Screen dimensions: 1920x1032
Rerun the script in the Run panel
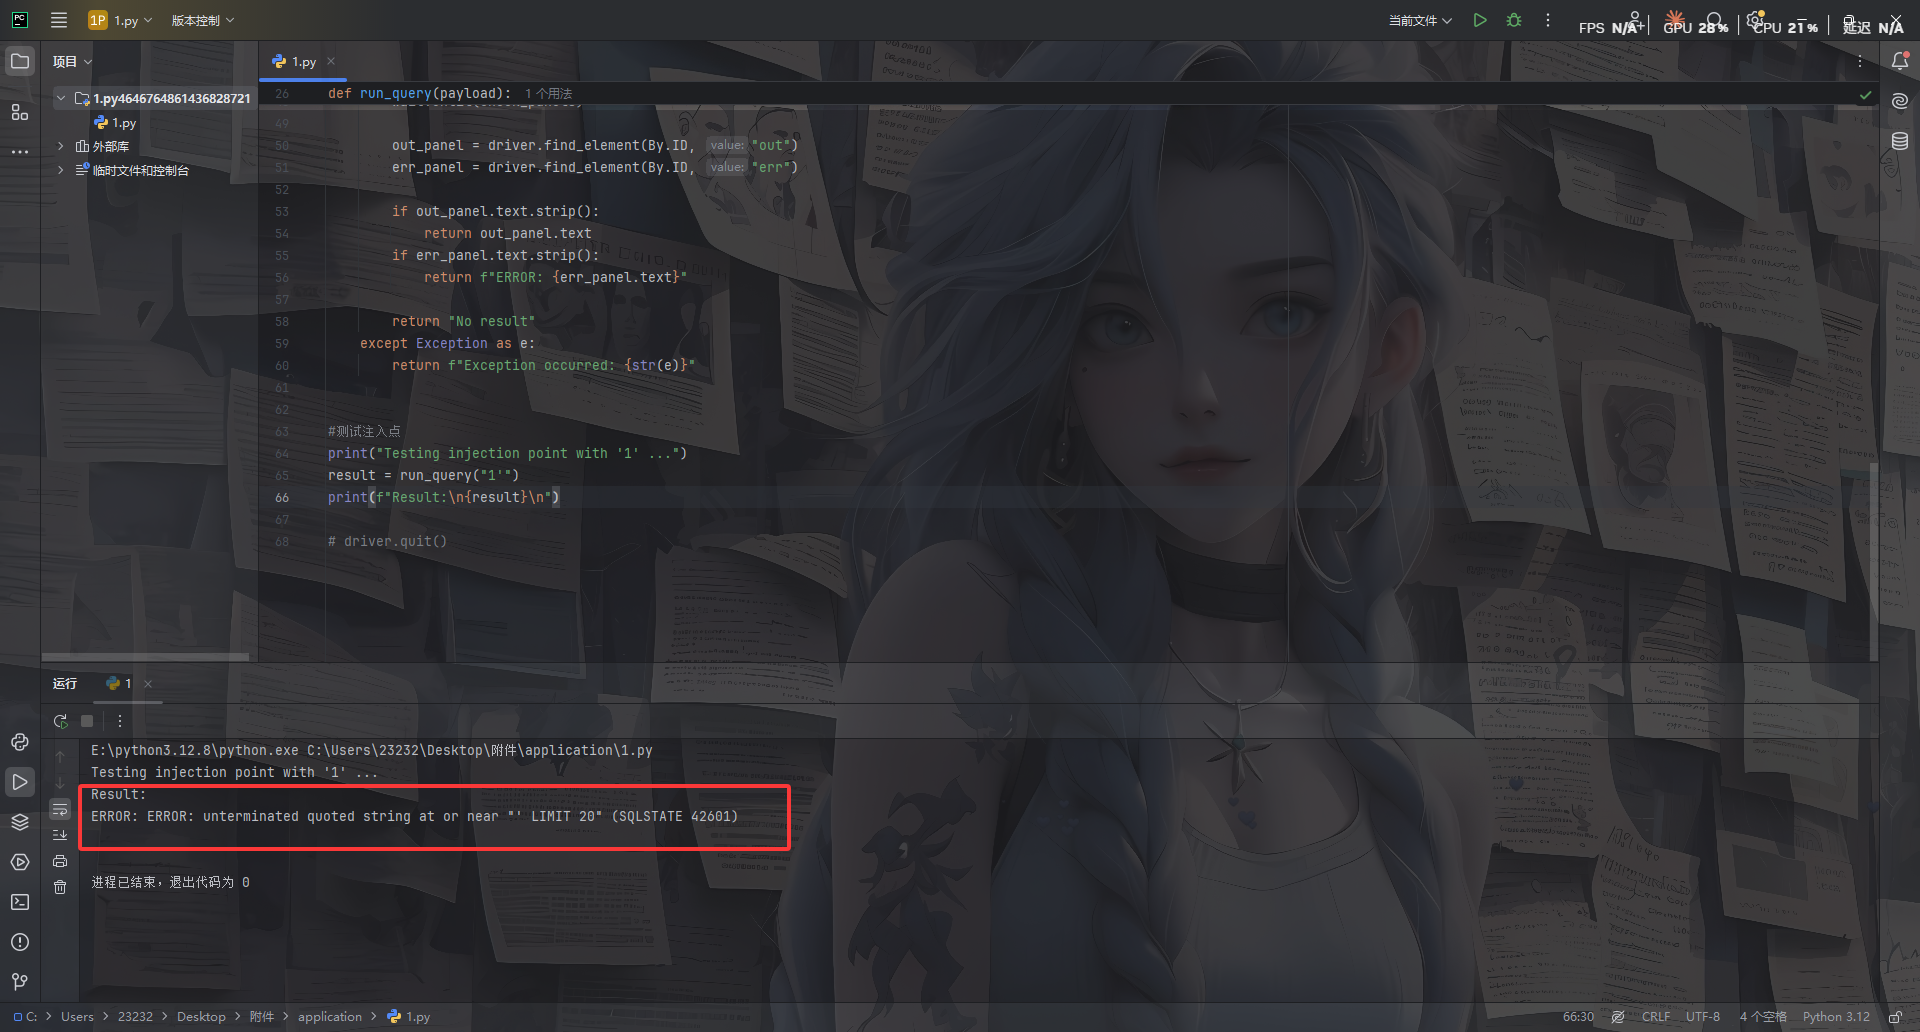61,721
